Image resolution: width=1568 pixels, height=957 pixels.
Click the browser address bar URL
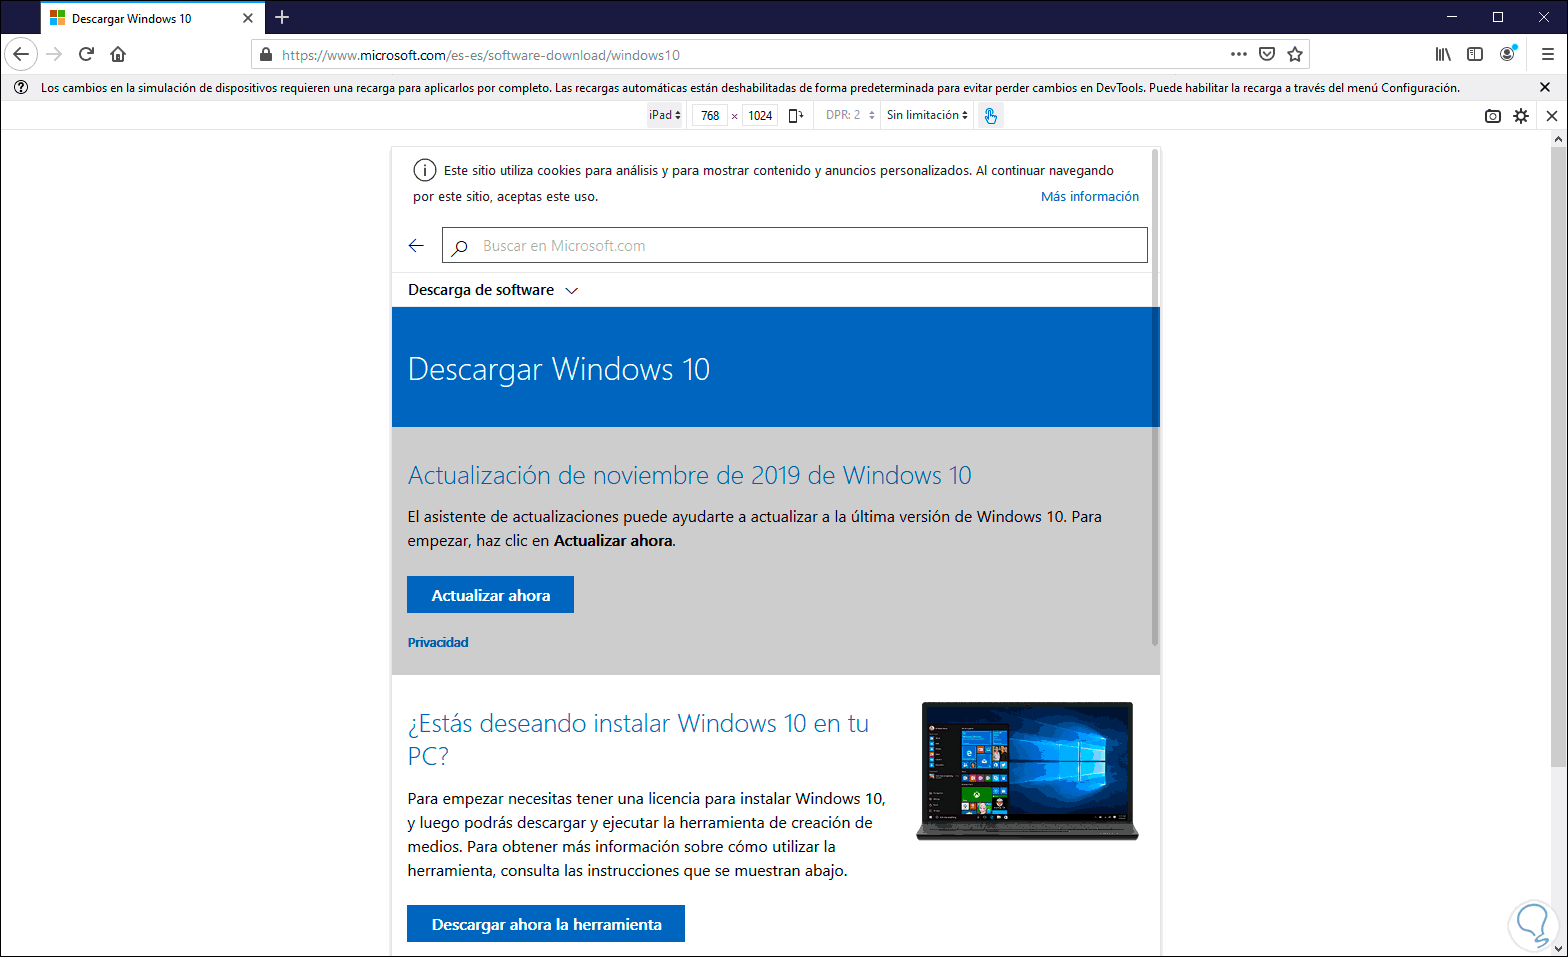(481, 55)
